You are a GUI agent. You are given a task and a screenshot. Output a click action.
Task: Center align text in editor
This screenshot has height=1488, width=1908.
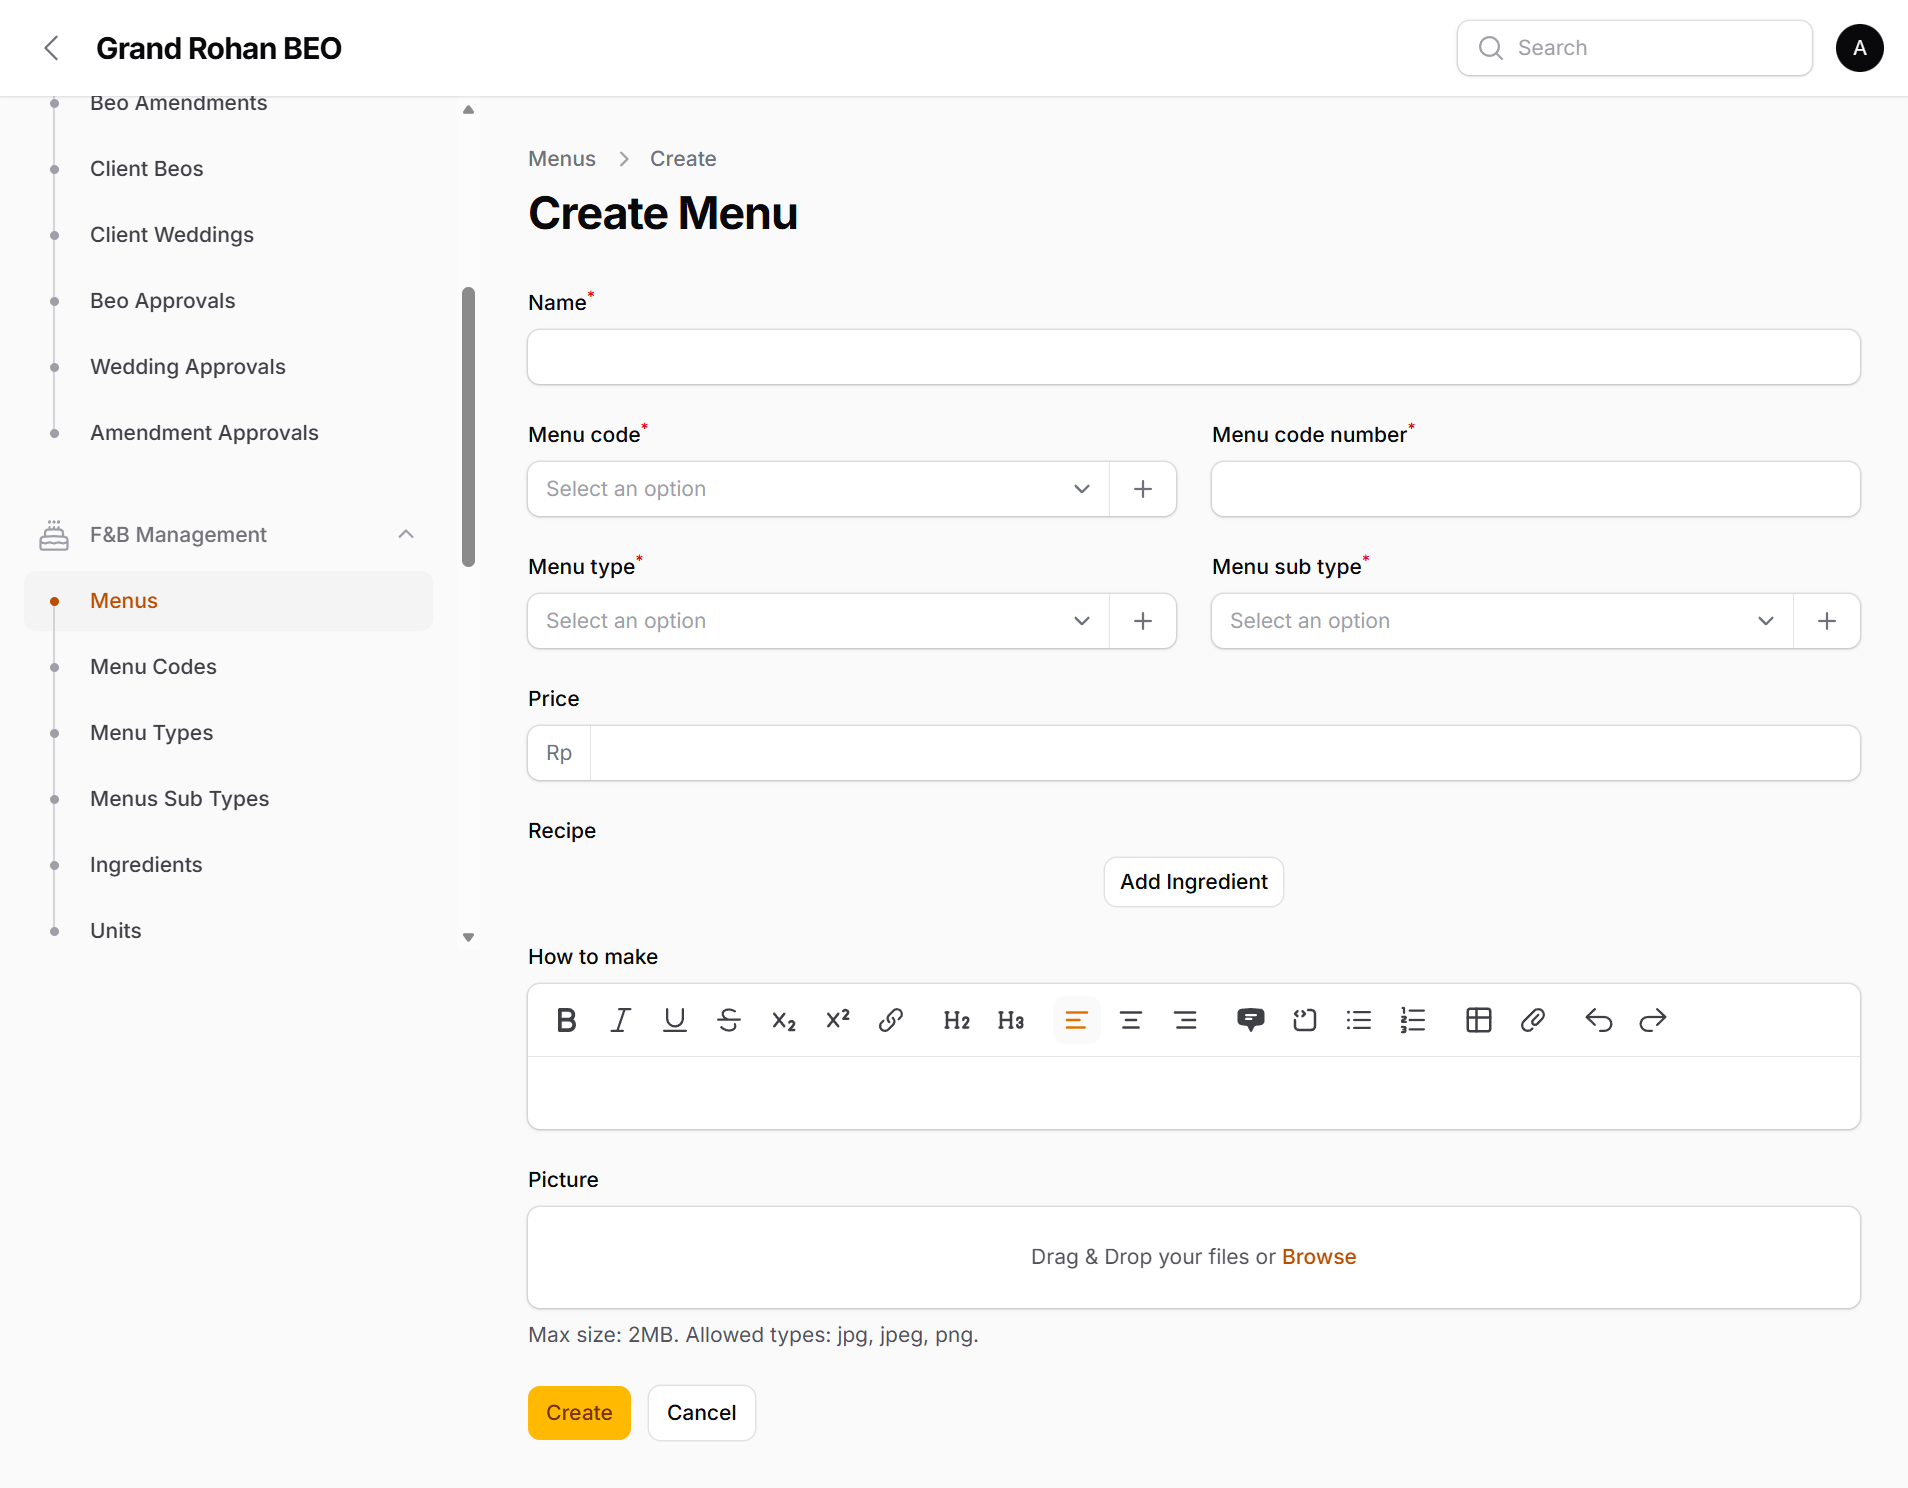[x=1131, y=1020]
